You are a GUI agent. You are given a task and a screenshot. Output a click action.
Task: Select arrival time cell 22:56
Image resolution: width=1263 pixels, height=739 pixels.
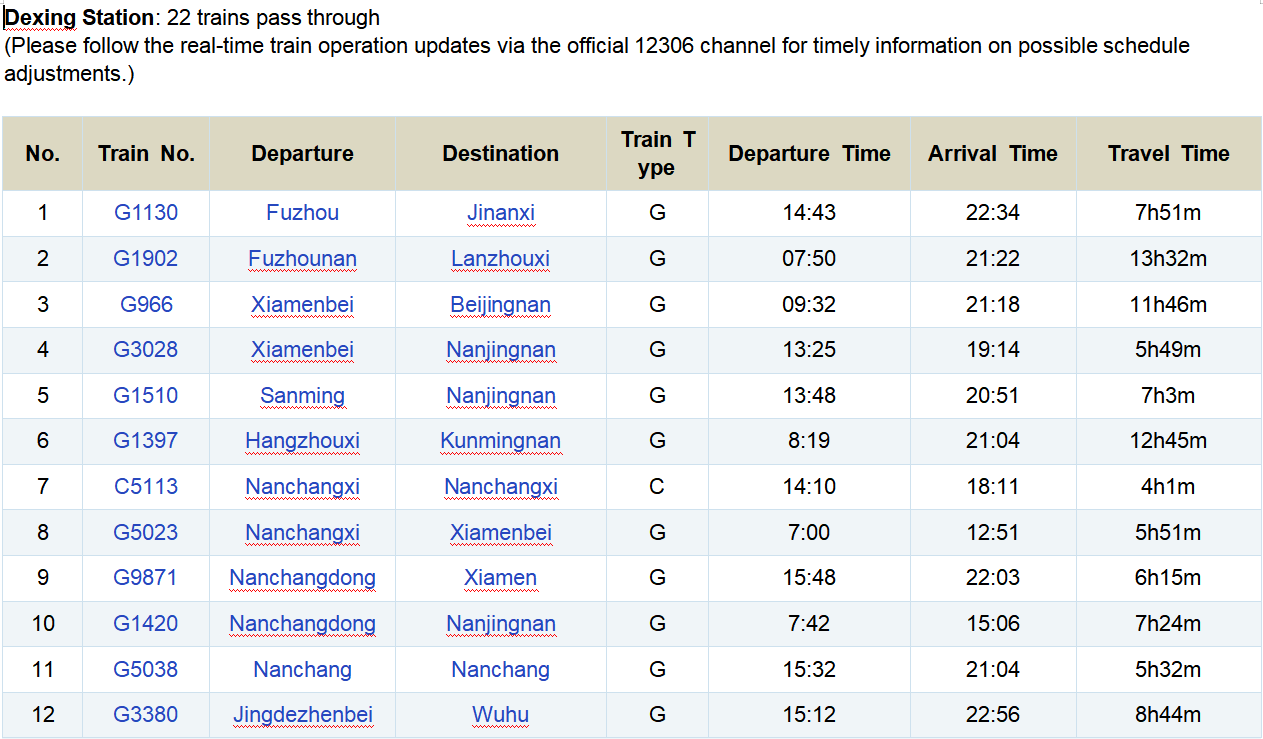click(992, 715)
